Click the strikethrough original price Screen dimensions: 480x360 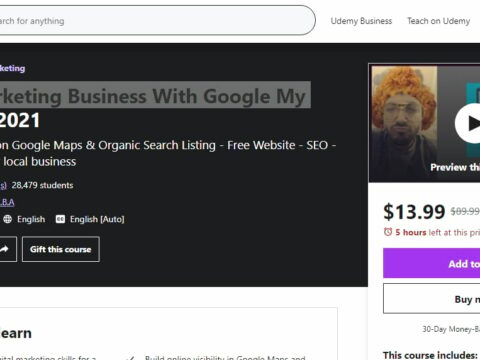coord(465,211)
